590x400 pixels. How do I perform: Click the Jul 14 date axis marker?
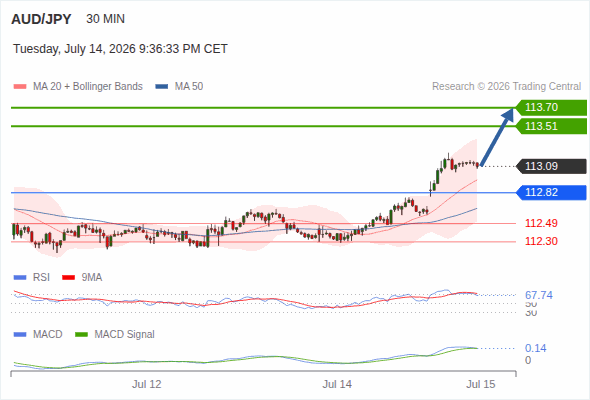click(x=337, y=384)
